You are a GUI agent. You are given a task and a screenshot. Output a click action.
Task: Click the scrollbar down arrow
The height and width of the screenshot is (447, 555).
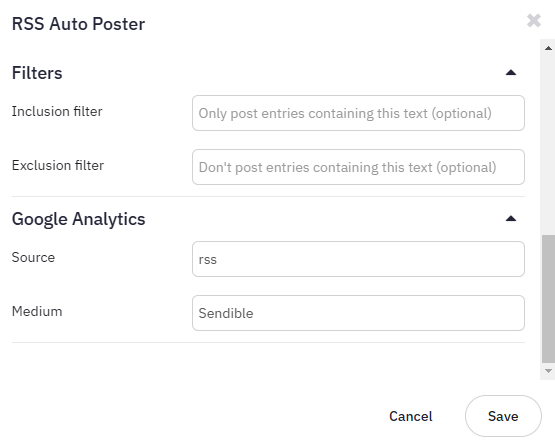(548, 371)
